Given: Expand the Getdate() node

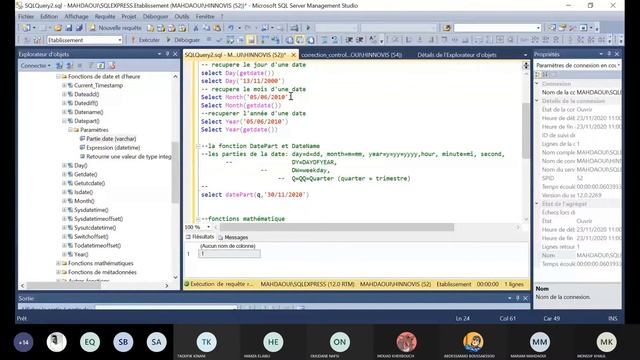Looking at the screenshot, I should [x=64, y=174].
